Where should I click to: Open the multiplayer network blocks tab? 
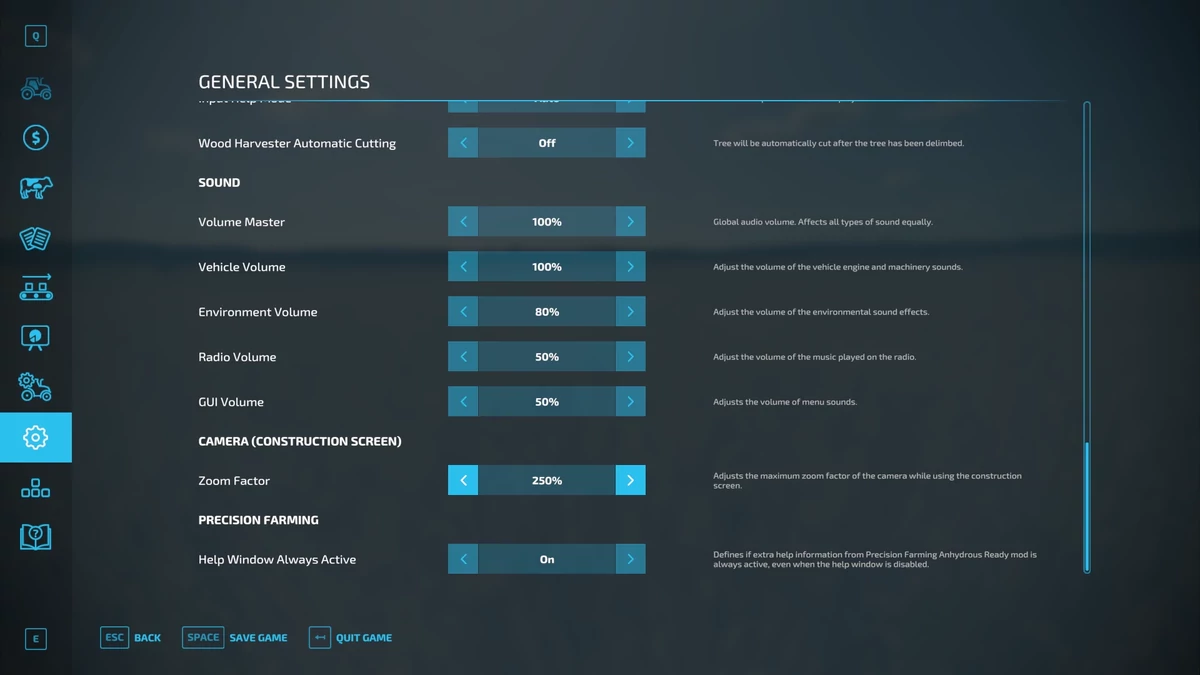pos(36,488)
